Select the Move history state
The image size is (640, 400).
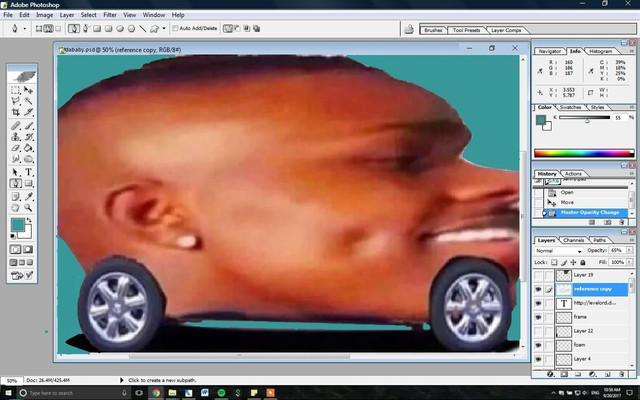coord(586,202)
